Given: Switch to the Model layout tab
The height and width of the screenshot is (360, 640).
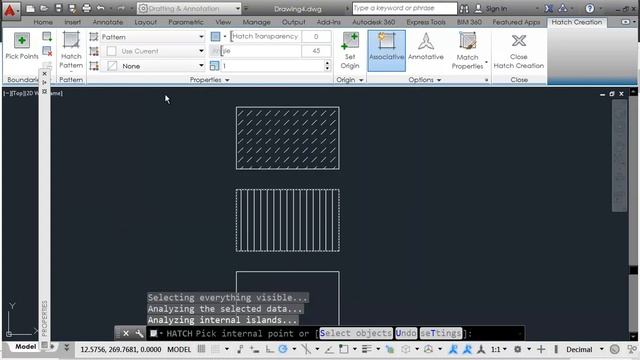Looking at the screenshot, I should [x=25, y=347].
